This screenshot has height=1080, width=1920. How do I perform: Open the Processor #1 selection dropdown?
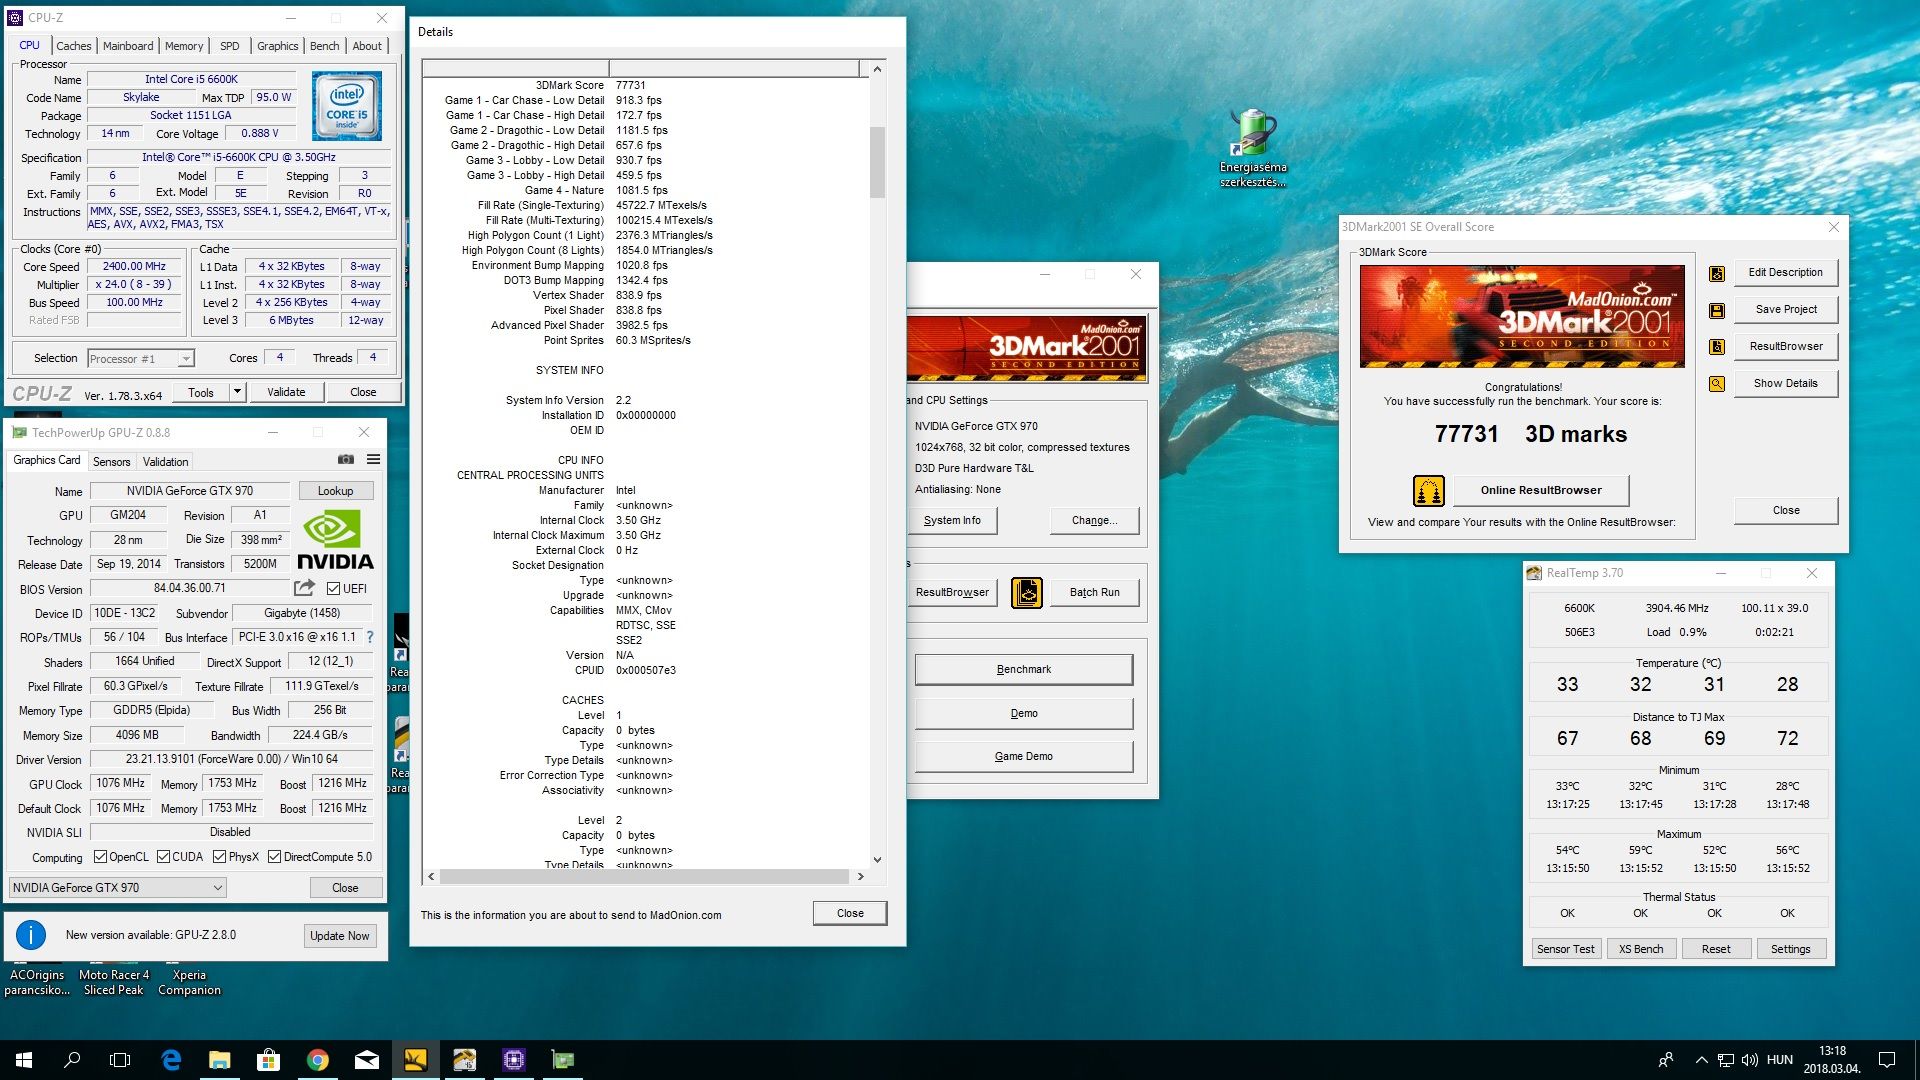coord(140,359)
